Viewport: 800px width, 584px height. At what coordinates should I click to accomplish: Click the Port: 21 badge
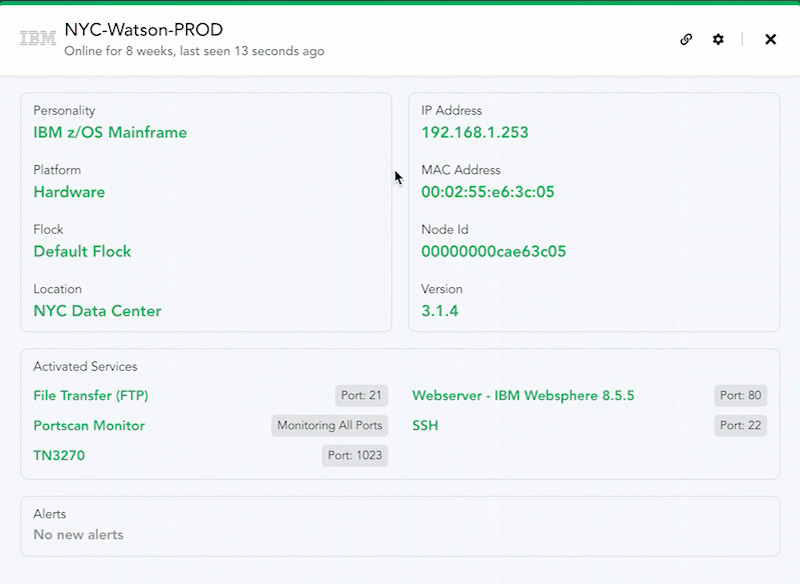pos(361,395)
